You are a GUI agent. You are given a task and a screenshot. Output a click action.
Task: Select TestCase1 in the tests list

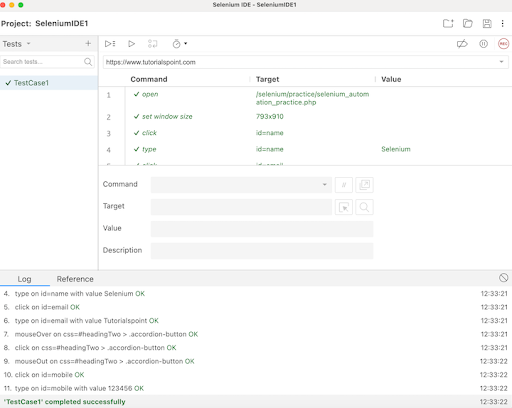[49, 83]
